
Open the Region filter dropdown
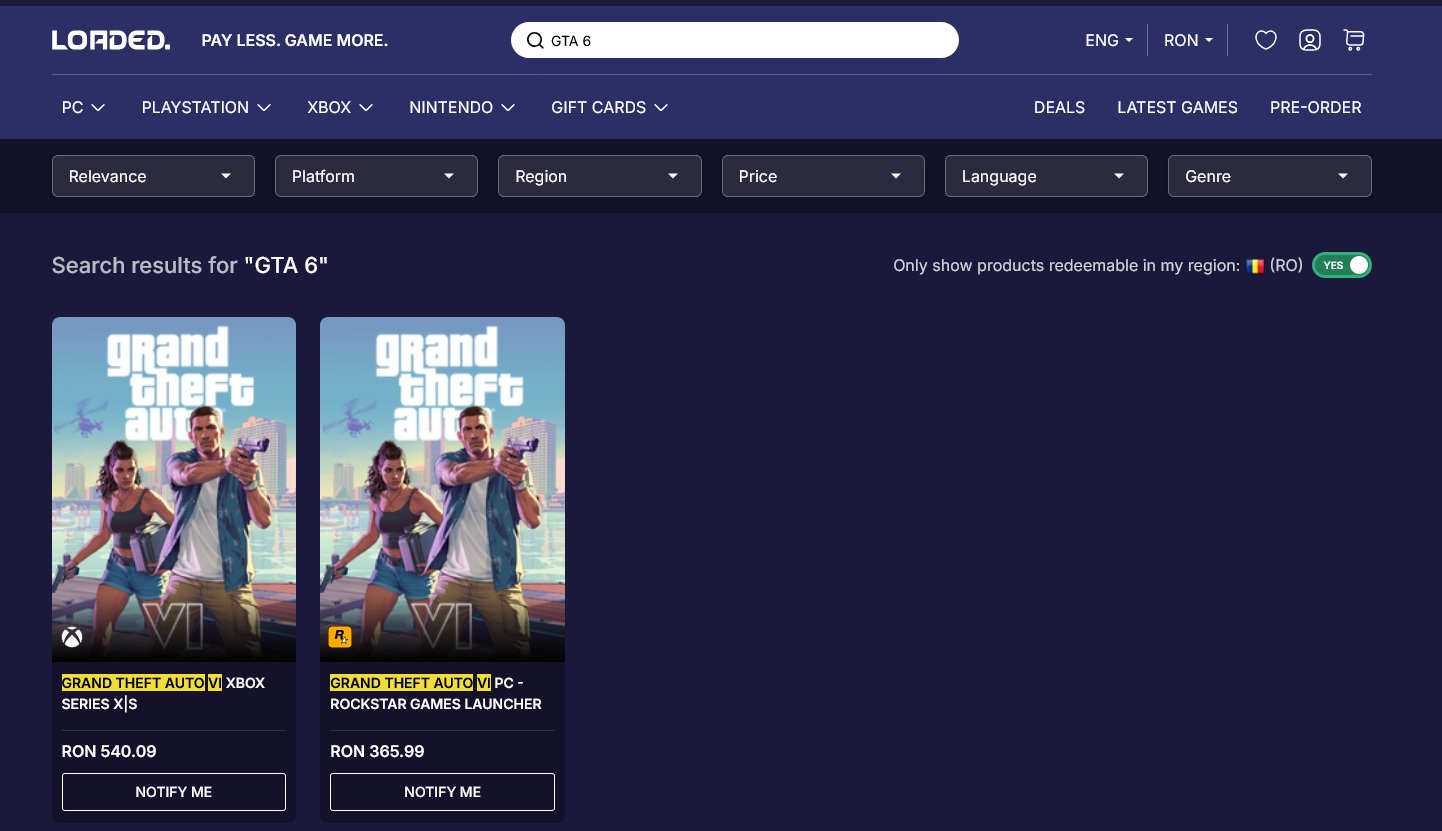[x=600, y=176]
